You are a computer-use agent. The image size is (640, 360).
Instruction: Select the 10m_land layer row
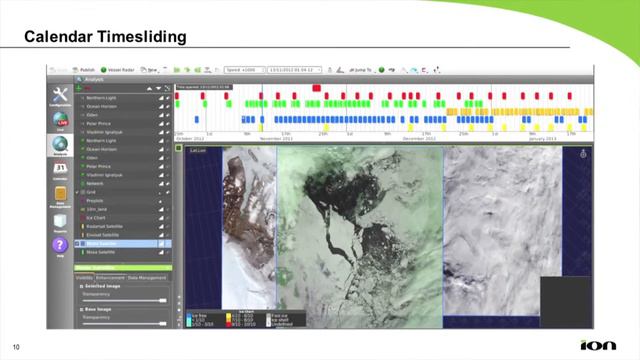coord(123,209)
